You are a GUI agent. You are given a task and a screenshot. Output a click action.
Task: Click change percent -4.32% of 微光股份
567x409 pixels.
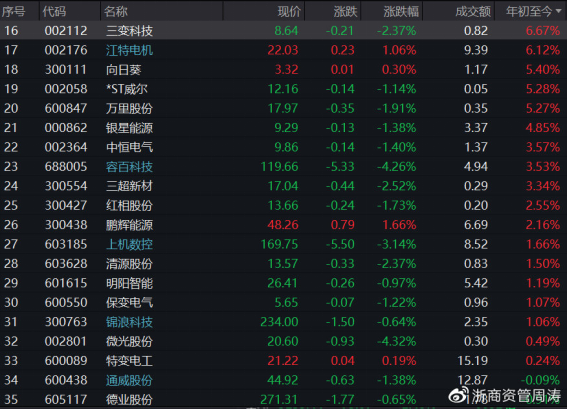tap(397, 341)
